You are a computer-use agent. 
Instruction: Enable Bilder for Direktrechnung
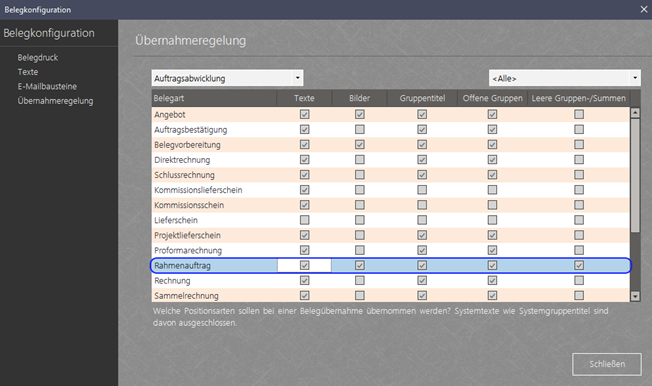360,160
